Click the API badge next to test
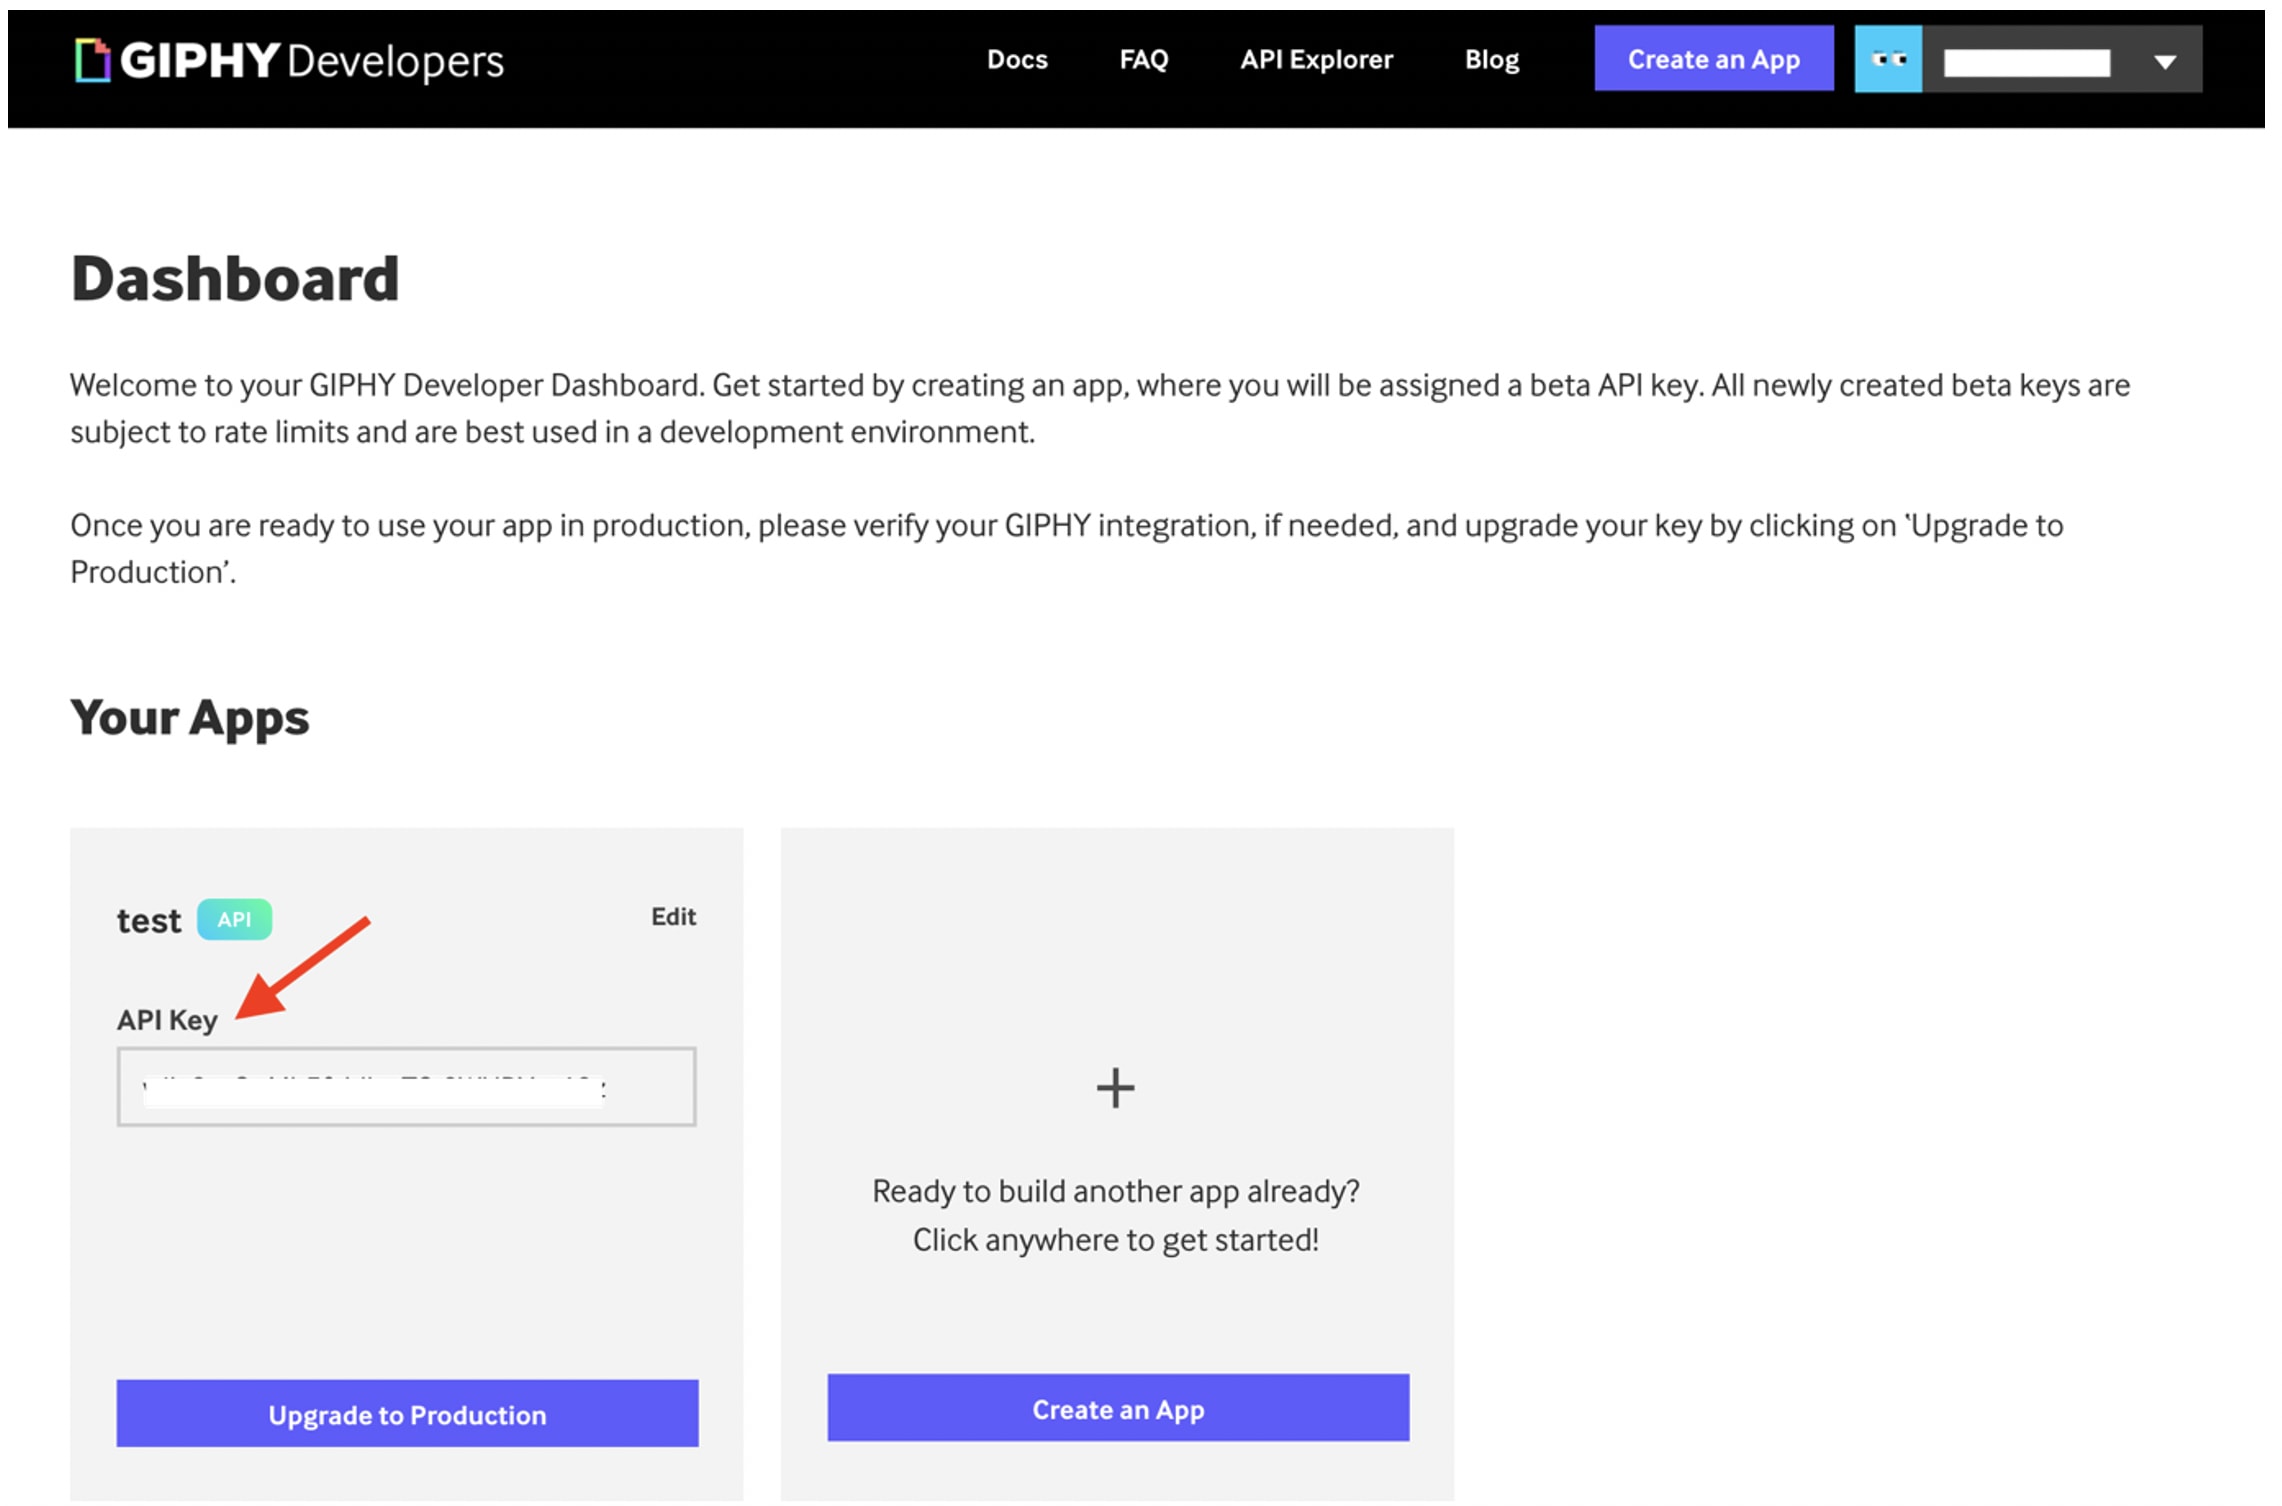 234,919
